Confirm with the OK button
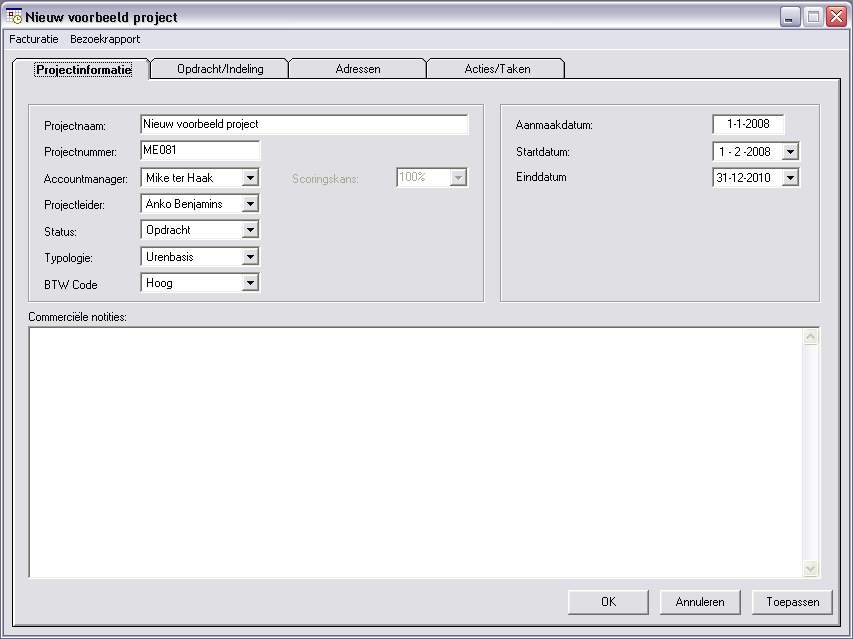The width and height of the screenshot is (853, 639). click(608, 602)
